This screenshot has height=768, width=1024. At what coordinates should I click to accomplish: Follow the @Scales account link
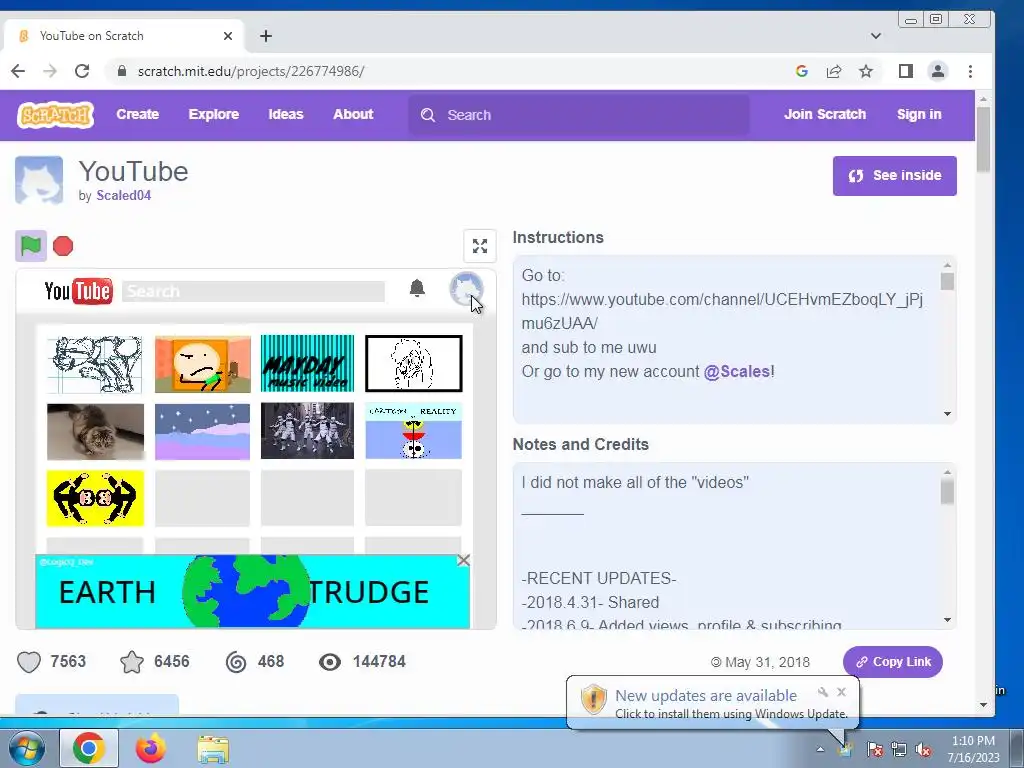pyautogui.click(x=737, y=372)
